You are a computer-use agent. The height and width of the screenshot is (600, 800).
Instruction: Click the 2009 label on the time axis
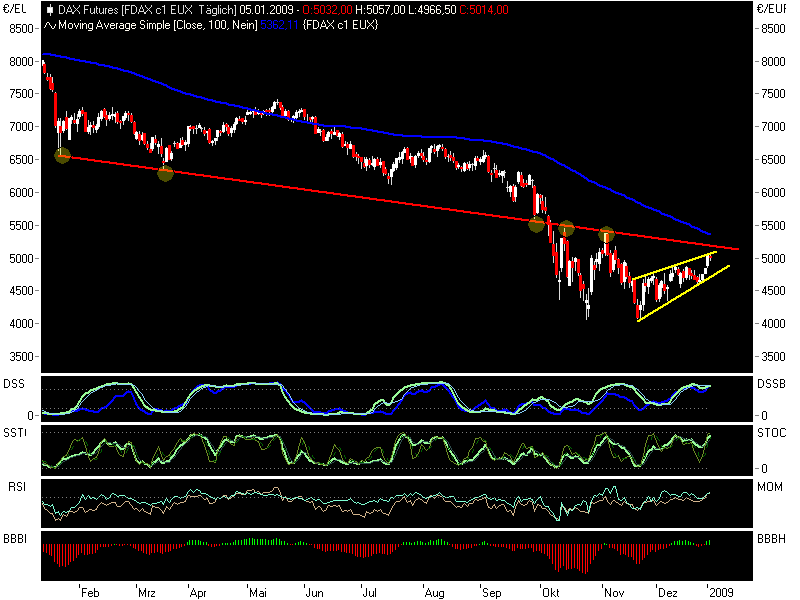(x=722, y=591)
